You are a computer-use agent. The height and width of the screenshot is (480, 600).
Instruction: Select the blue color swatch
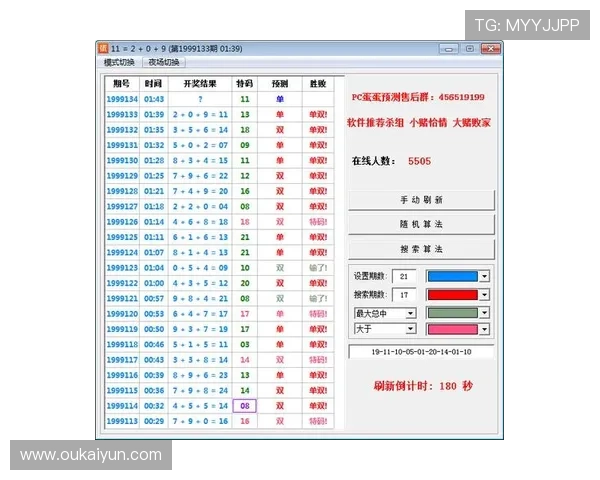[x=453, y=276]
